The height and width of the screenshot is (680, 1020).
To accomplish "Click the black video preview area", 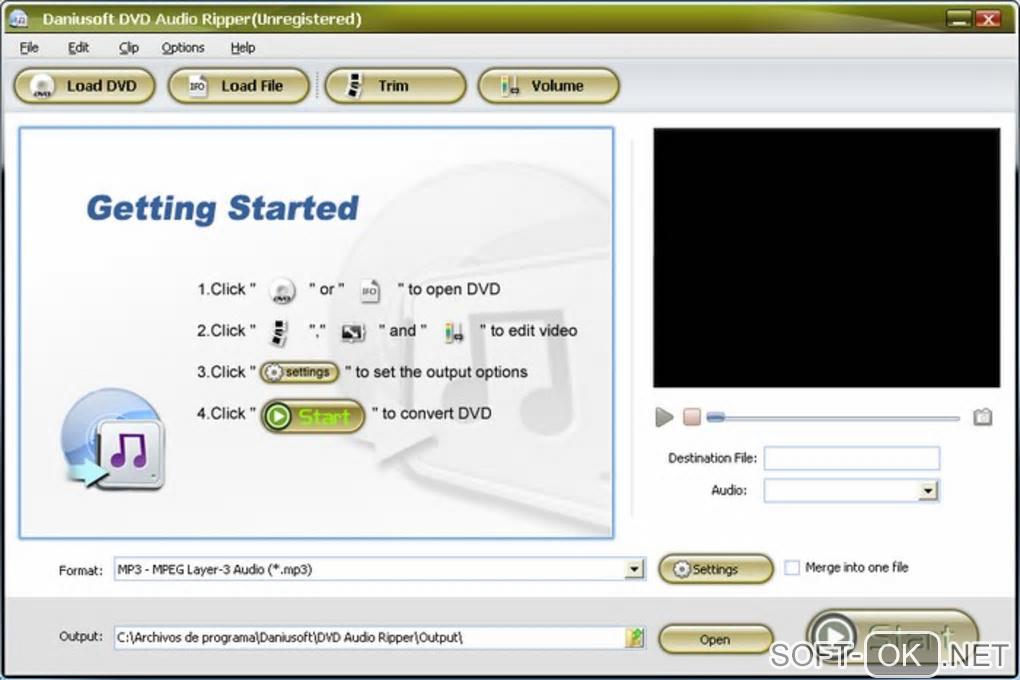I will coord(826,258).
